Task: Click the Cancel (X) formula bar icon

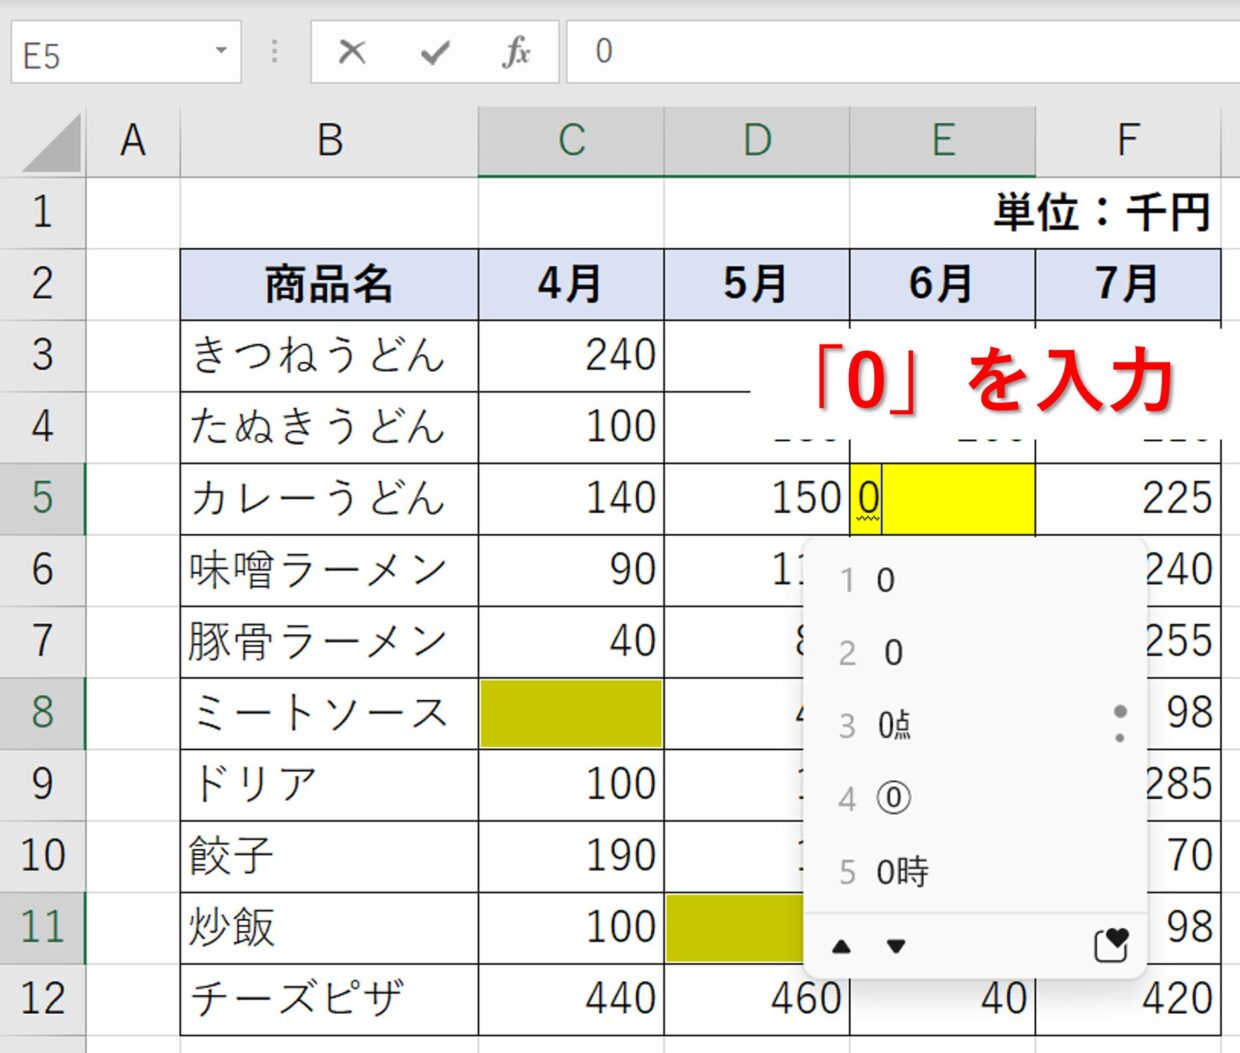Action: coord(352,52)
